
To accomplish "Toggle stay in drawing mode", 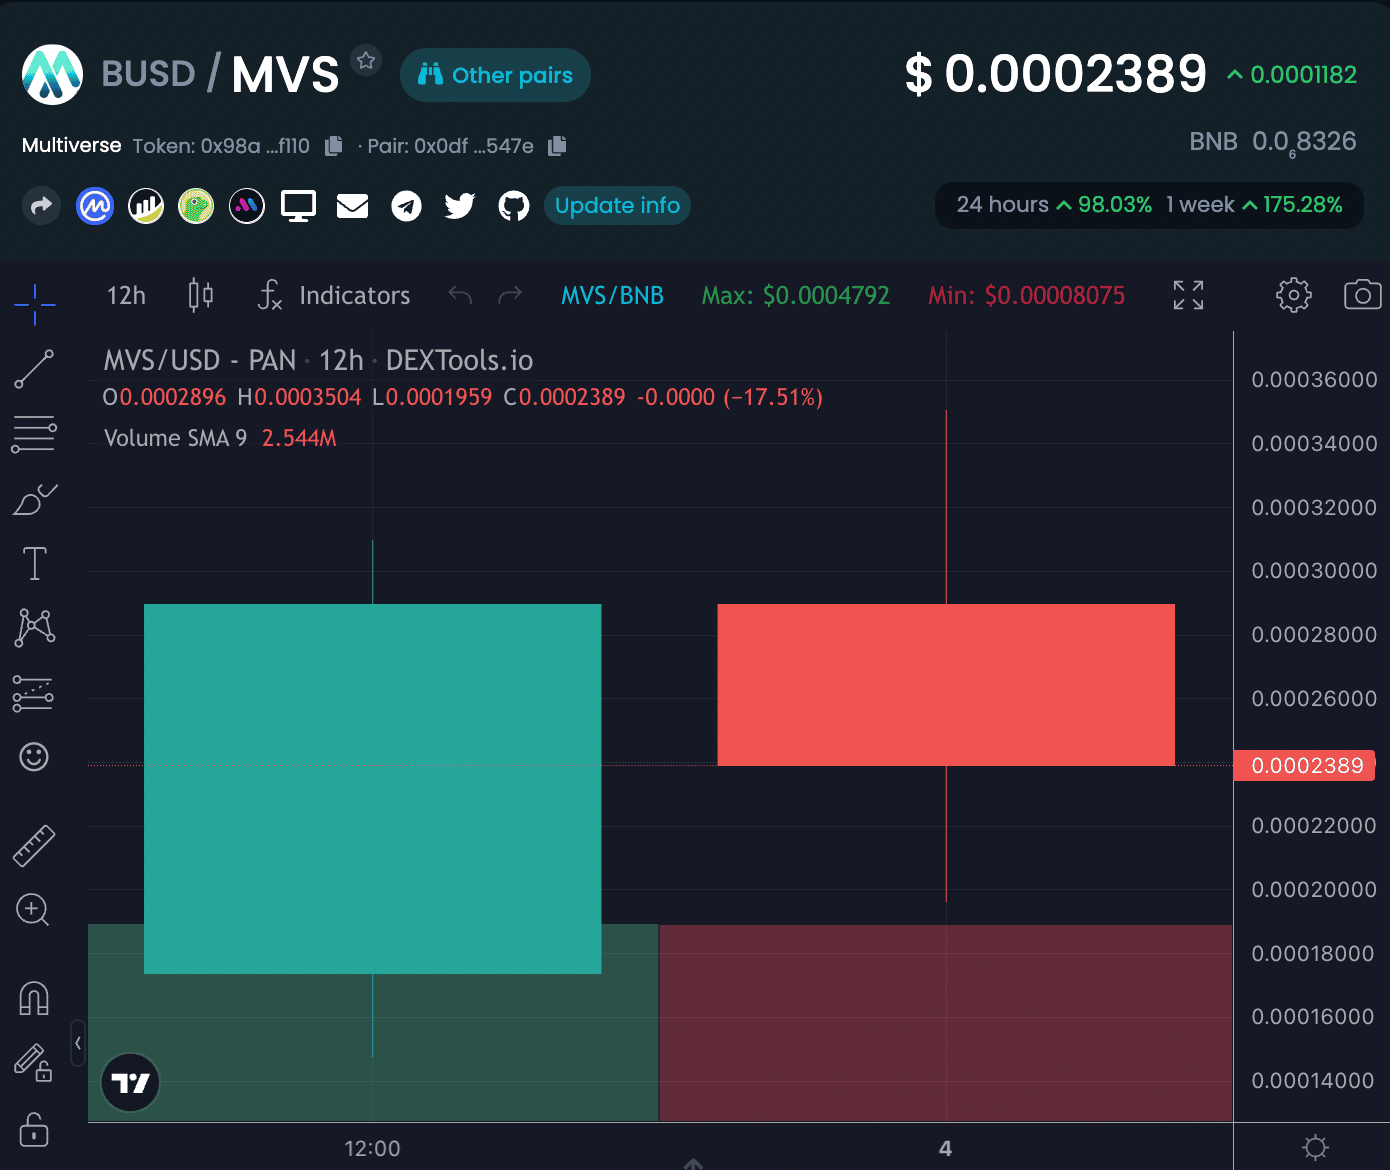I will click(33, 1063).
